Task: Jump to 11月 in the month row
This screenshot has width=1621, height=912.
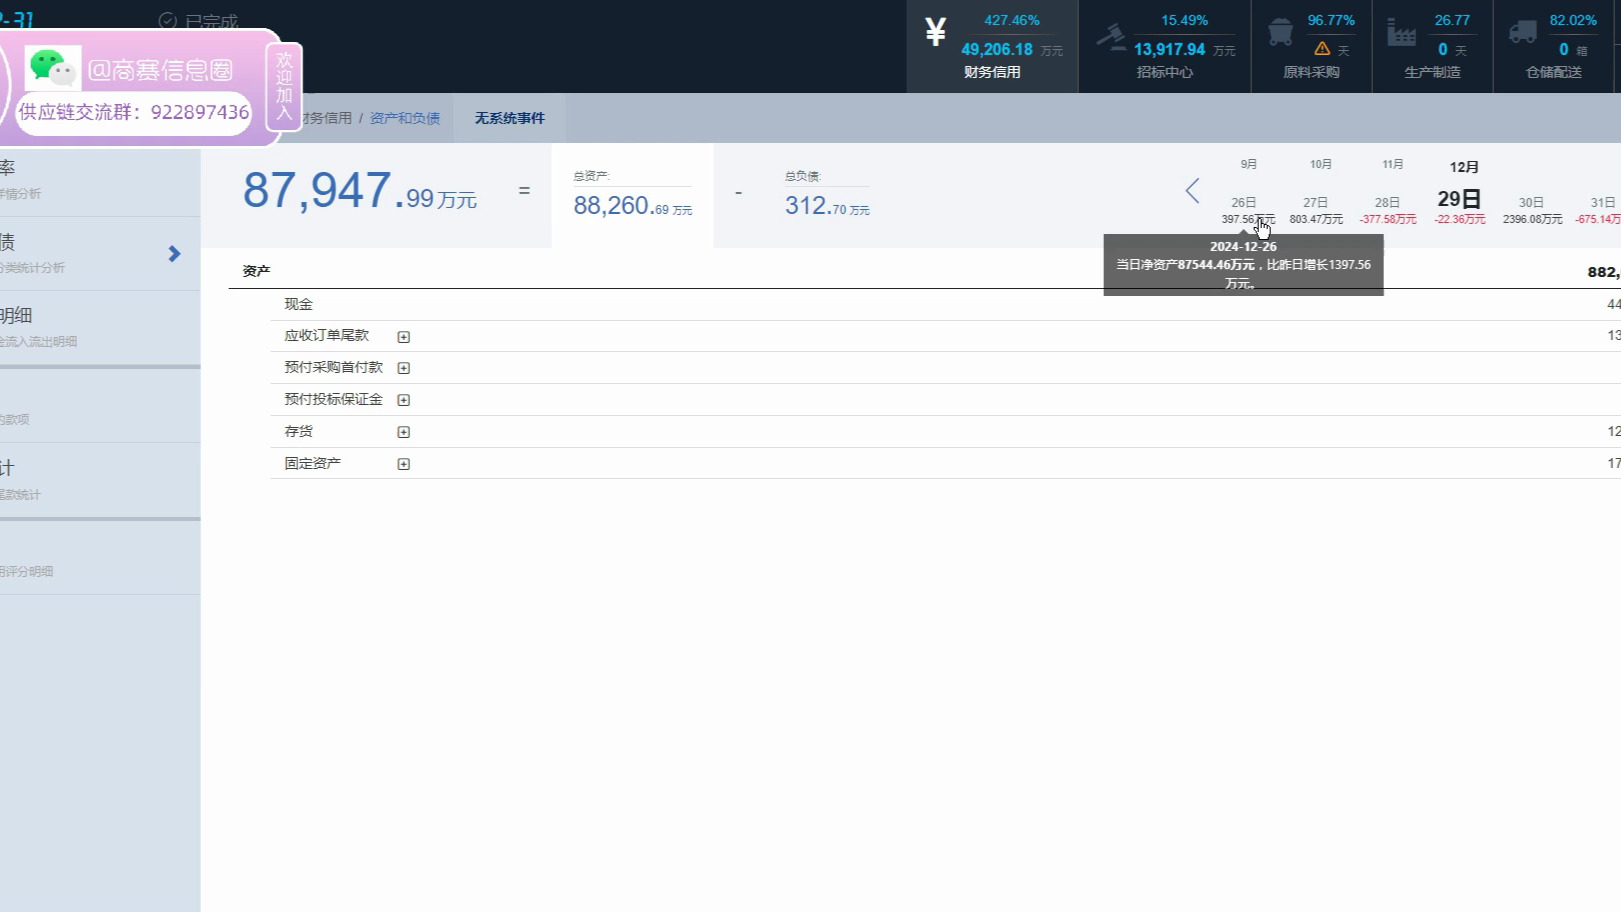Action: tap(1393, 164)
